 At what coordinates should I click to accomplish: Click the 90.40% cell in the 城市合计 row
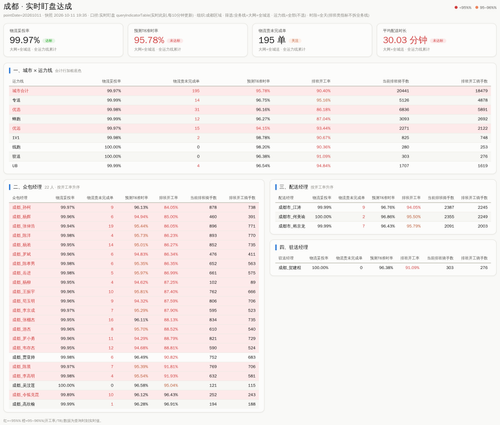coord(323,91)
